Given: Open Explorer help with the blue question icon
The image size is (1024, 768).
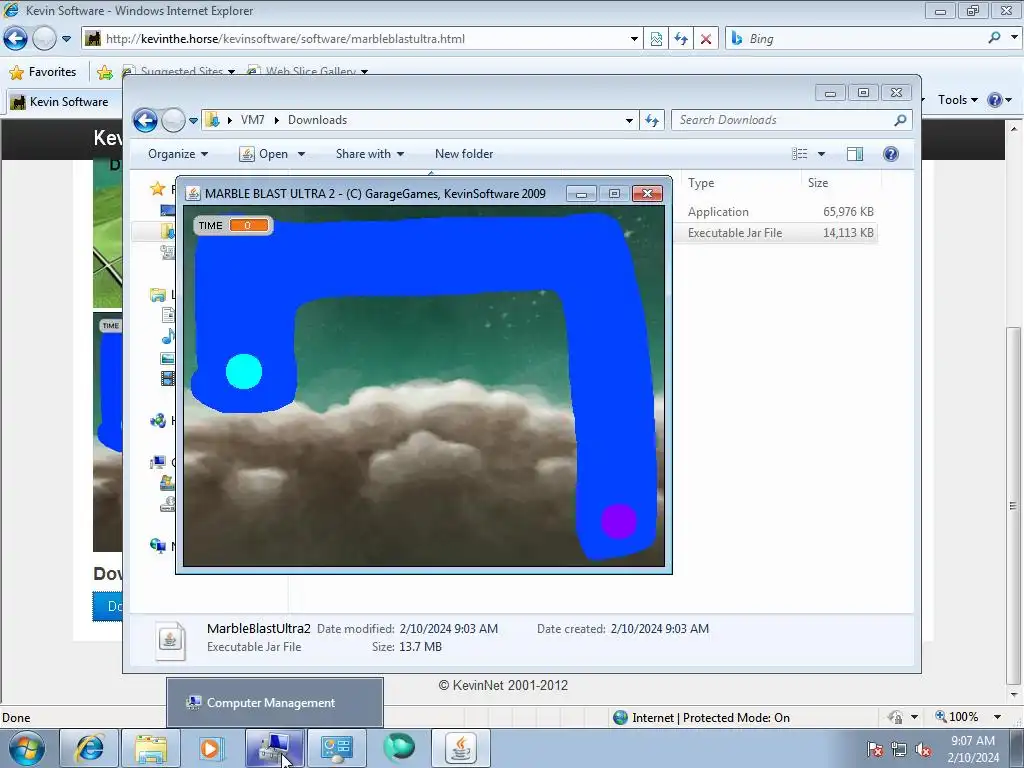Looking at the screenshot, I should [x=890, y=153].
